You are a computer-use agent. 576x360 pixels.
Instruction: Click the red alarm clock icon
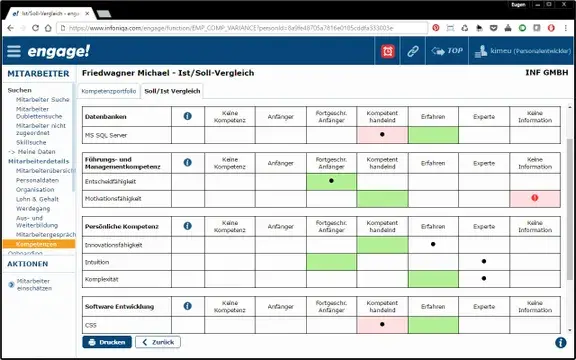tap(388, 51)
